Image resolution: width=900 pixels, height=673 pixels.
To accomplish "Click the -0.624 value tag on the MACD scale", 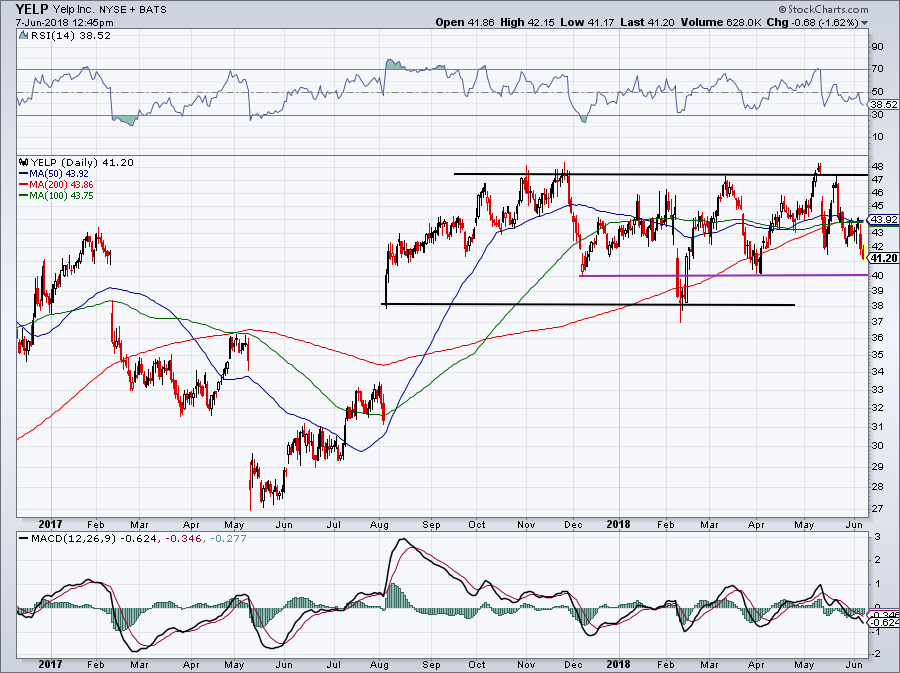I will [x=885, y=623].
